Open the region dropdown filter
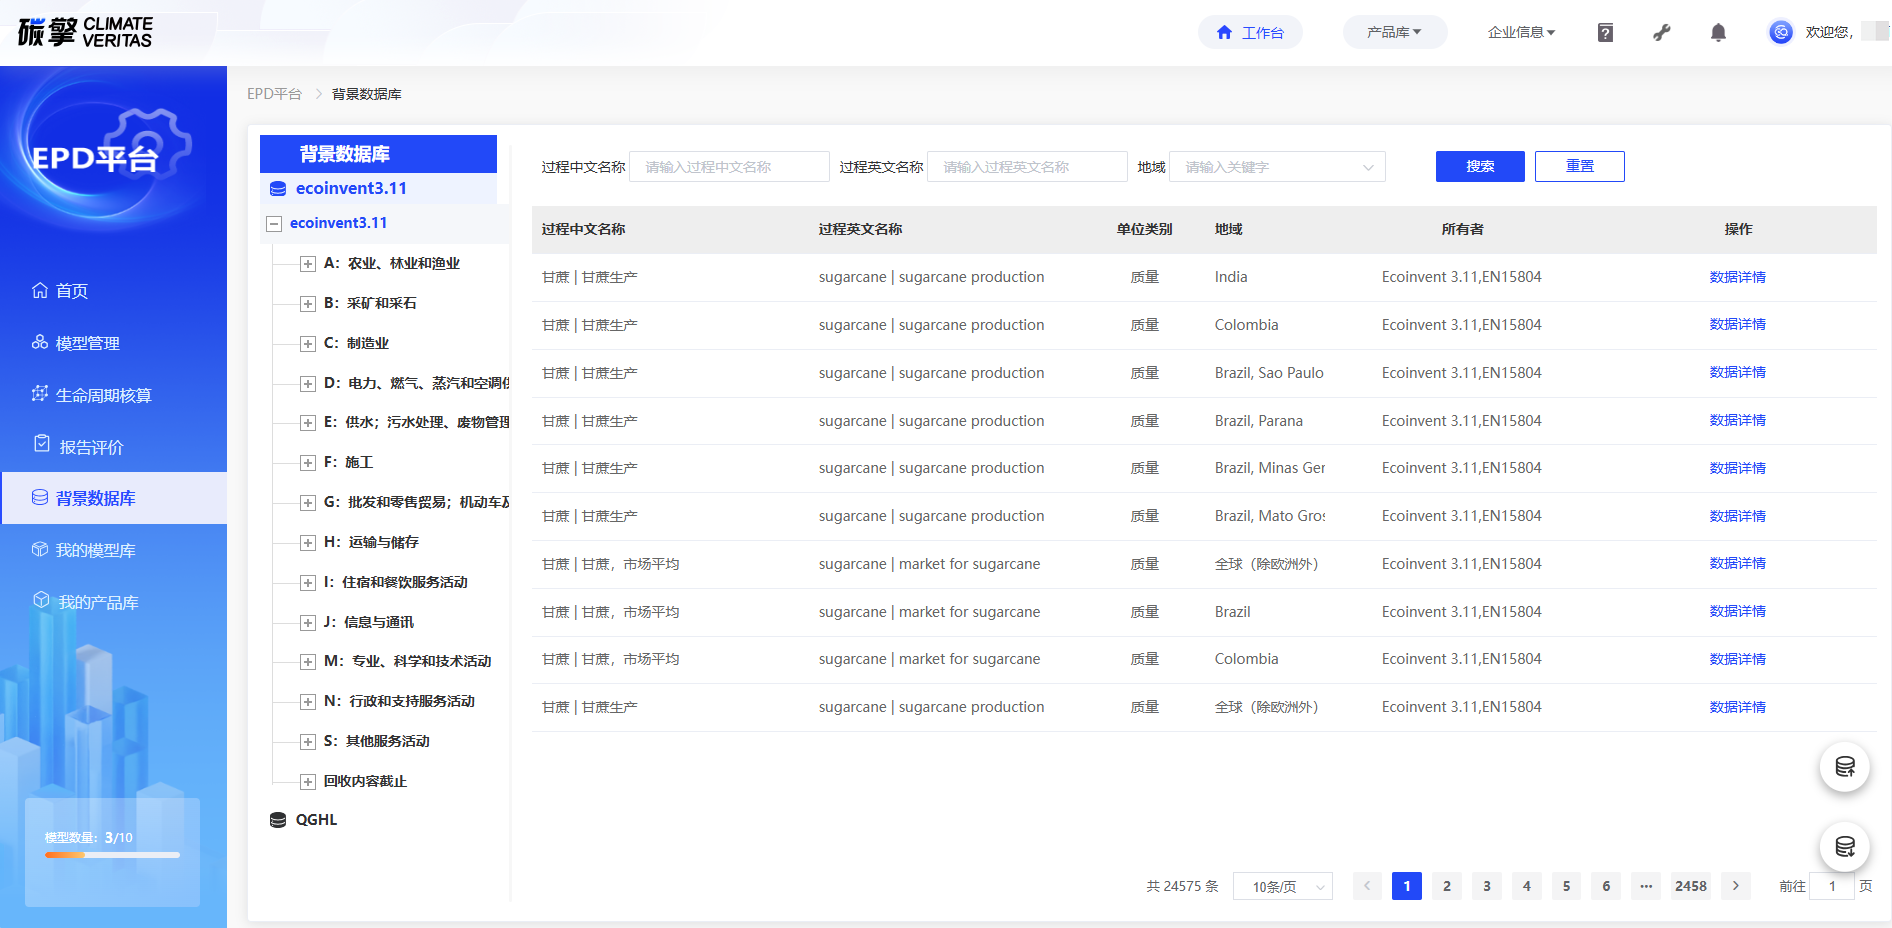Image resolution: width=1892 pixels, height=928 pixels. coord(1276,167)
